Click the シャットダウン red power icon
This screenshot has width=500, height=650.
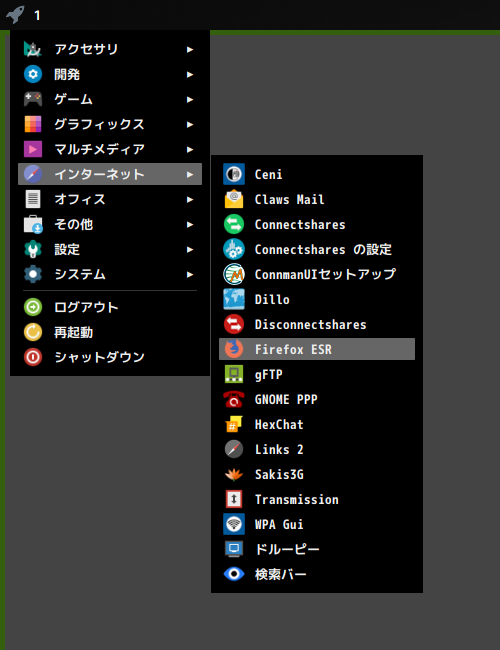33,357
